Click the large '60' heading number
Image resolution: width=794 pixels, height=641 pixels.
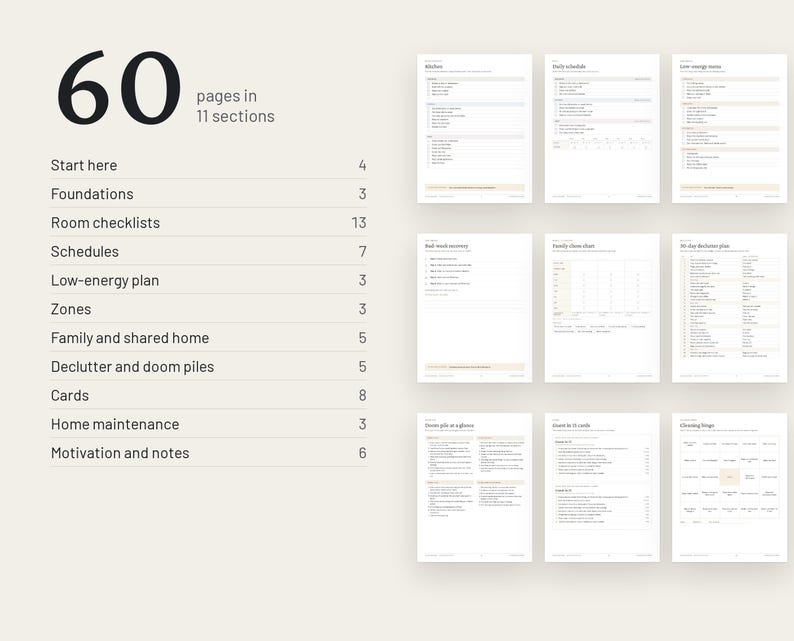pyautogui.click(x=119, y=87)
